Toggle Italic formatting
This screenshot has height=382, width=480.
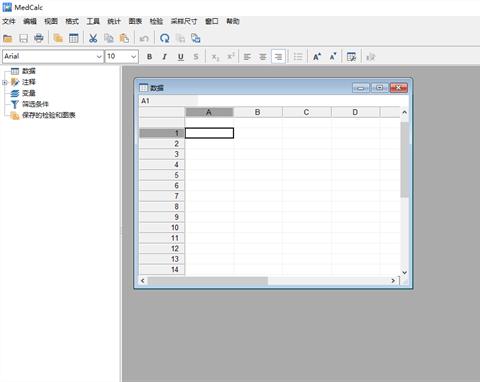click(165, 57)
